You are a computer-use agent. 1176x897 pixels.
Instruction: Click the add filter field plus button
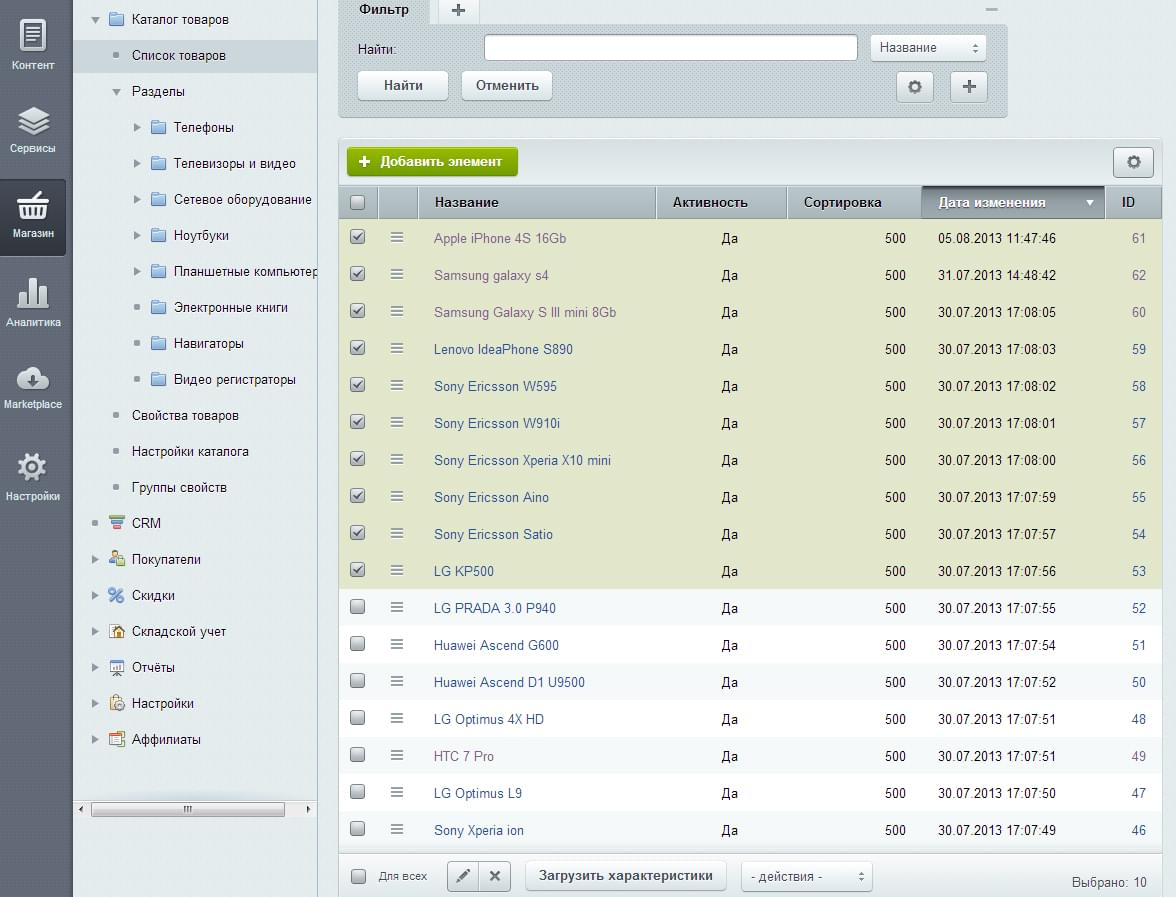(x=969, y=86)
